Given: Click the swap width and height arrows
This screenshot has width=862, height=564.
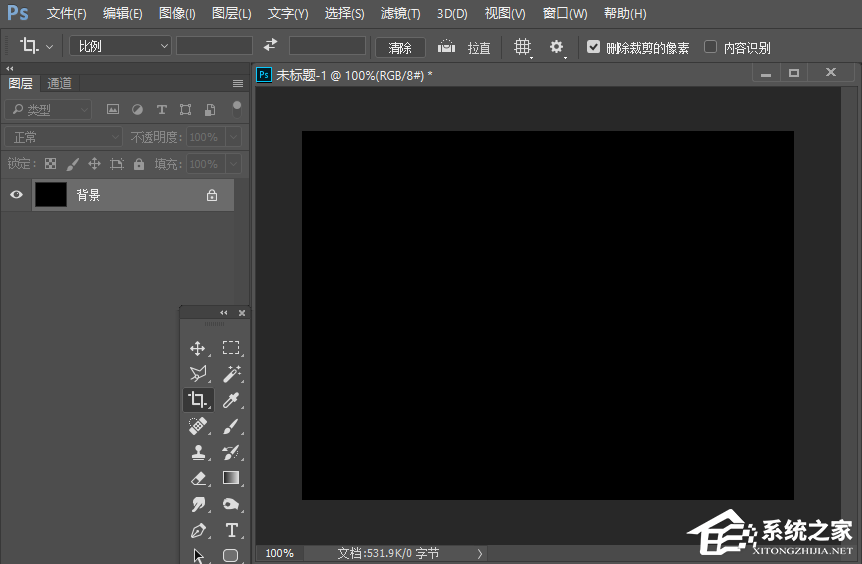Looking at the screenshot, I should point(270,46).
